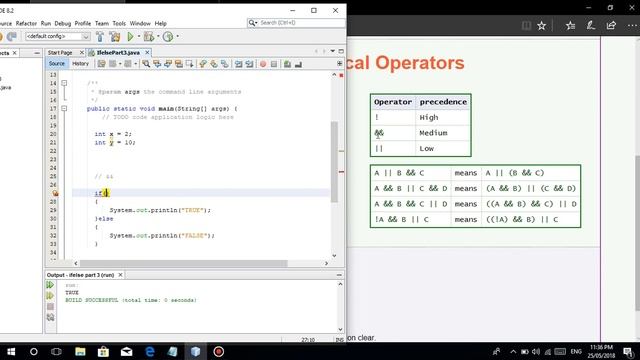Click the Last Edit editor toolbar icon
The image size is (640, 360).
coord(102,64)
